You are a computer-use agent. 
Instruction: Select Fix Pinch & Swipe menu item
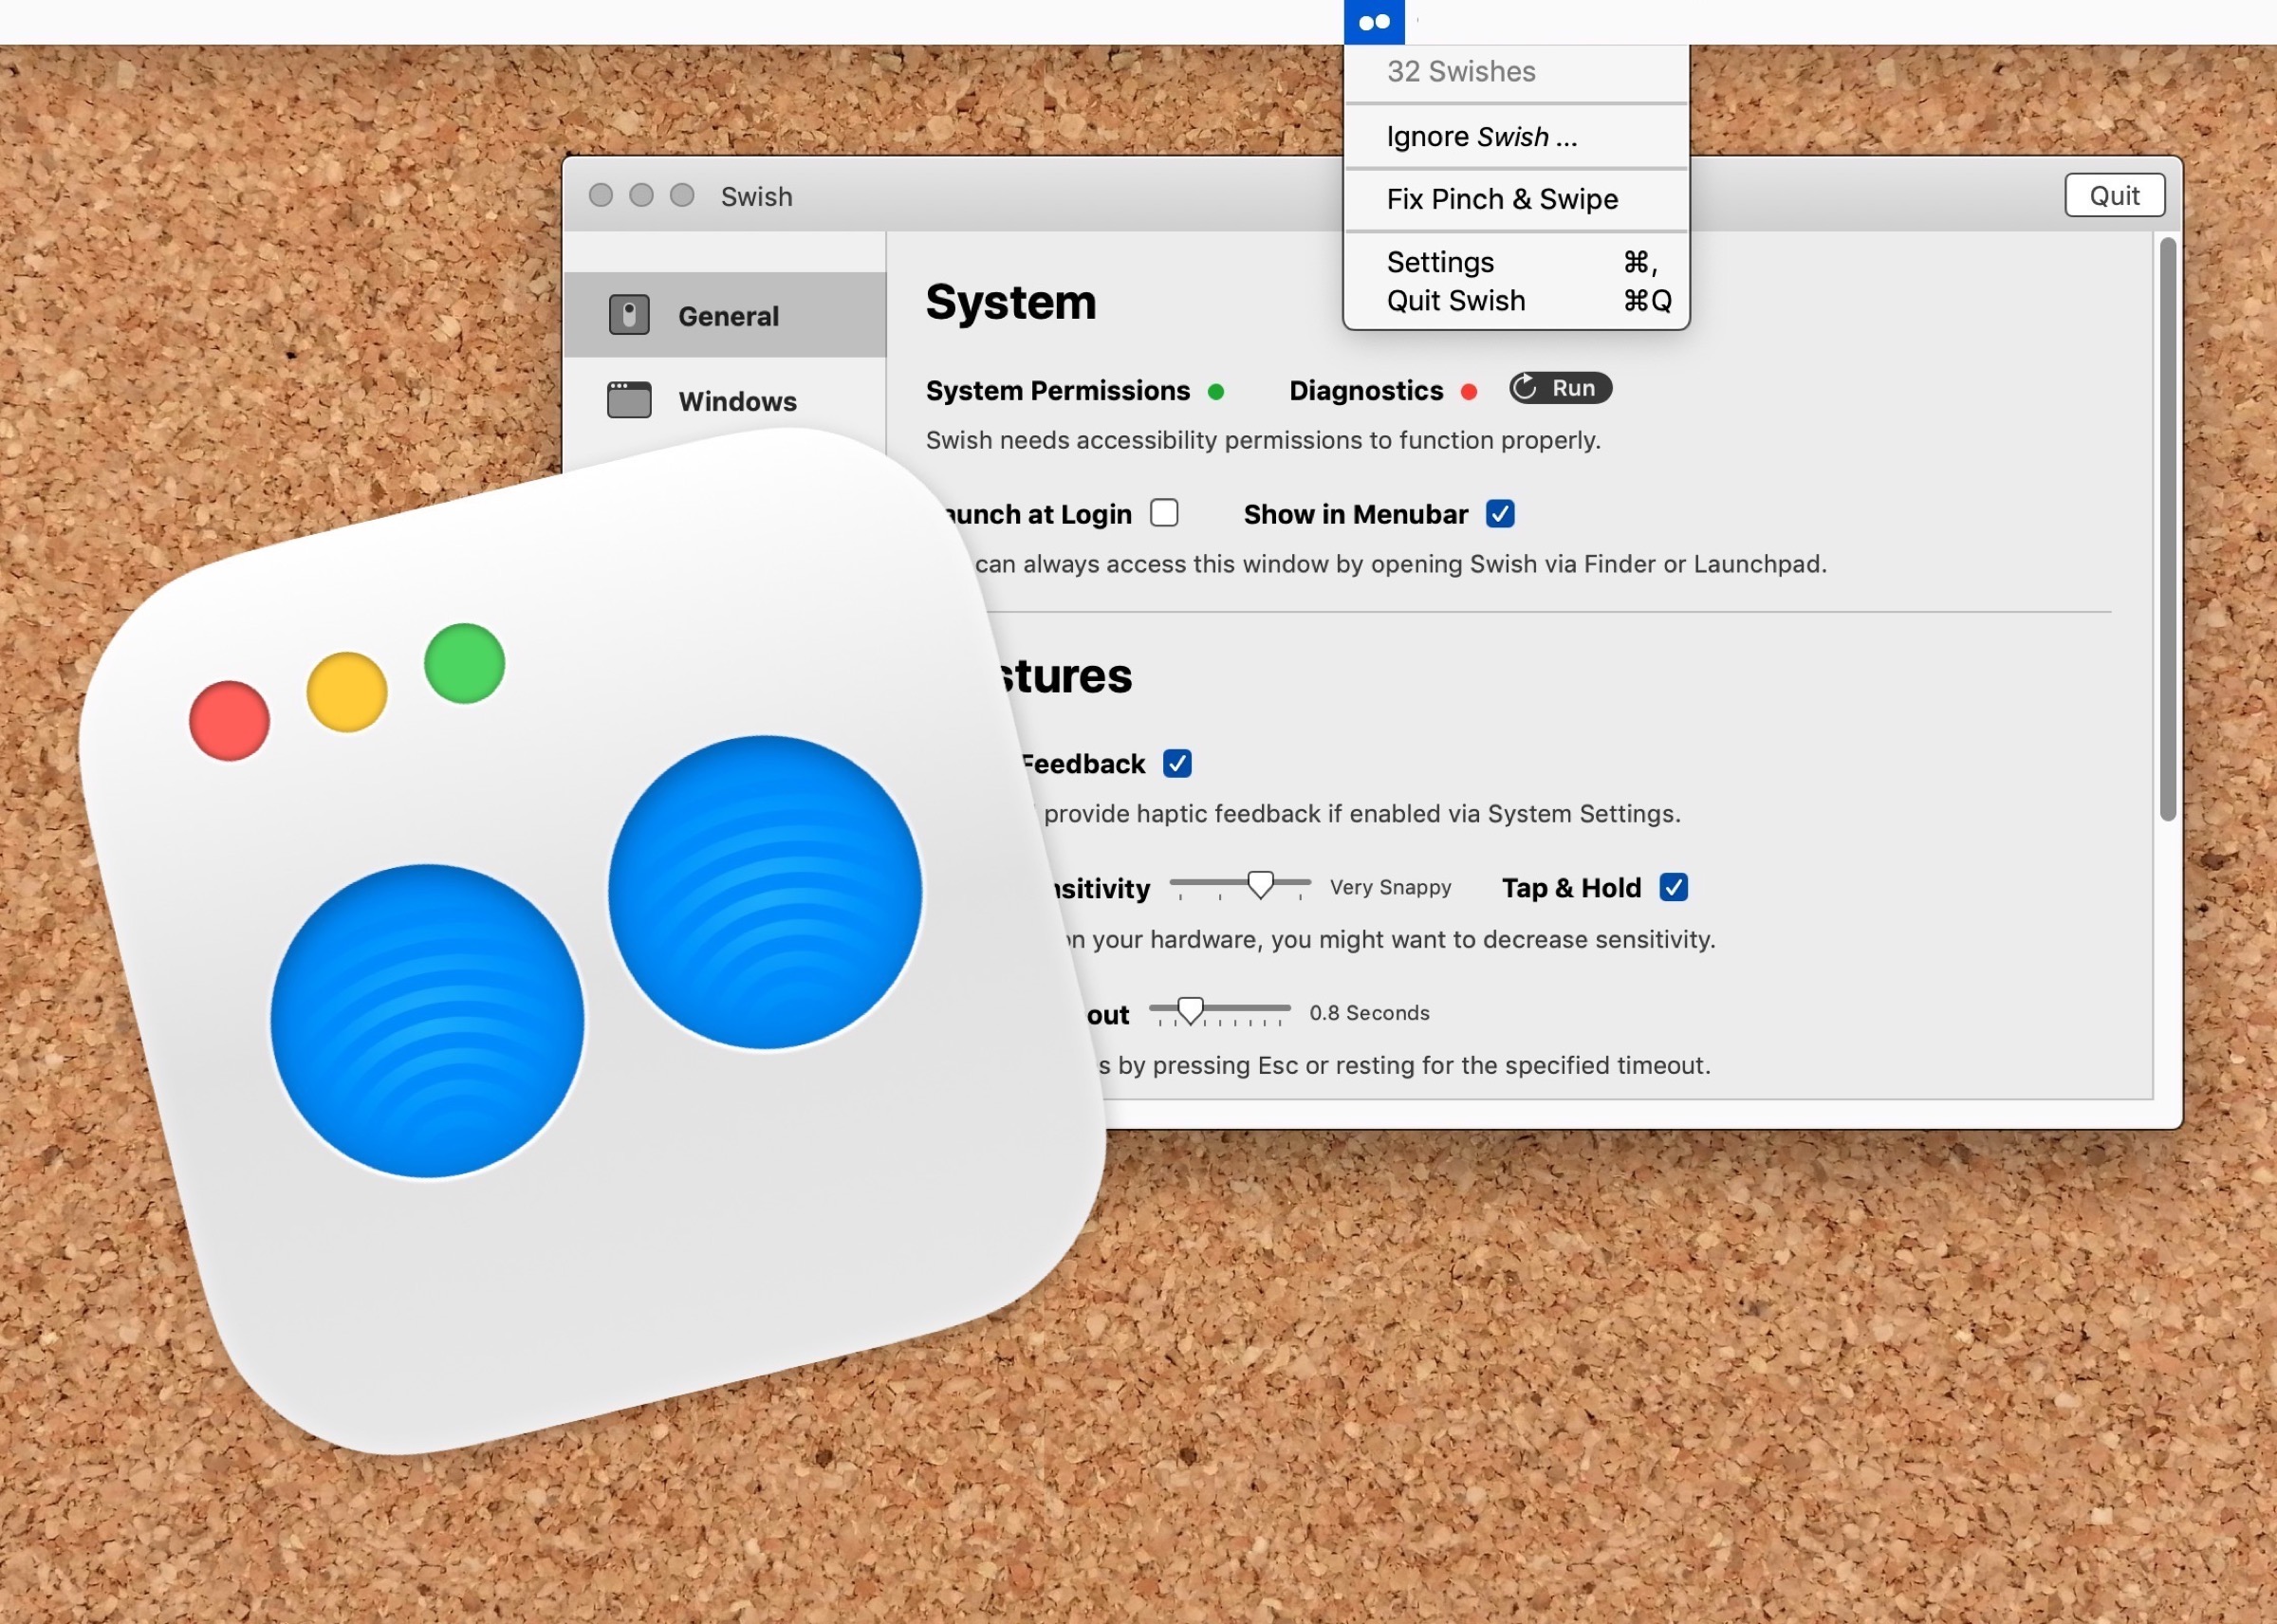pos(1502,199)
